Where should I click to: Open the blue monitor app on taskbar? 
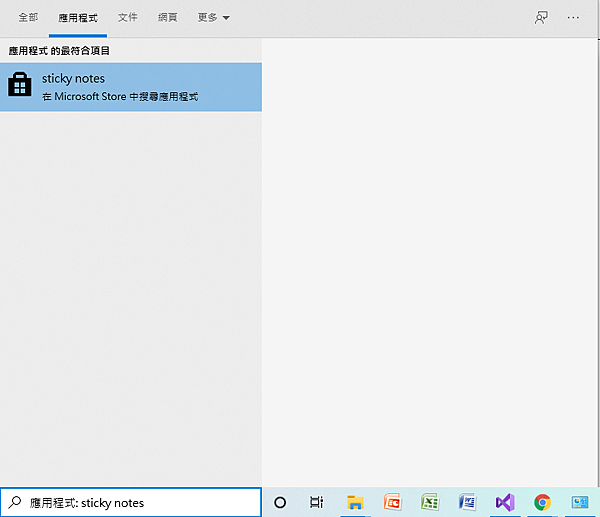pyautogui.click(x=580, y=502)
